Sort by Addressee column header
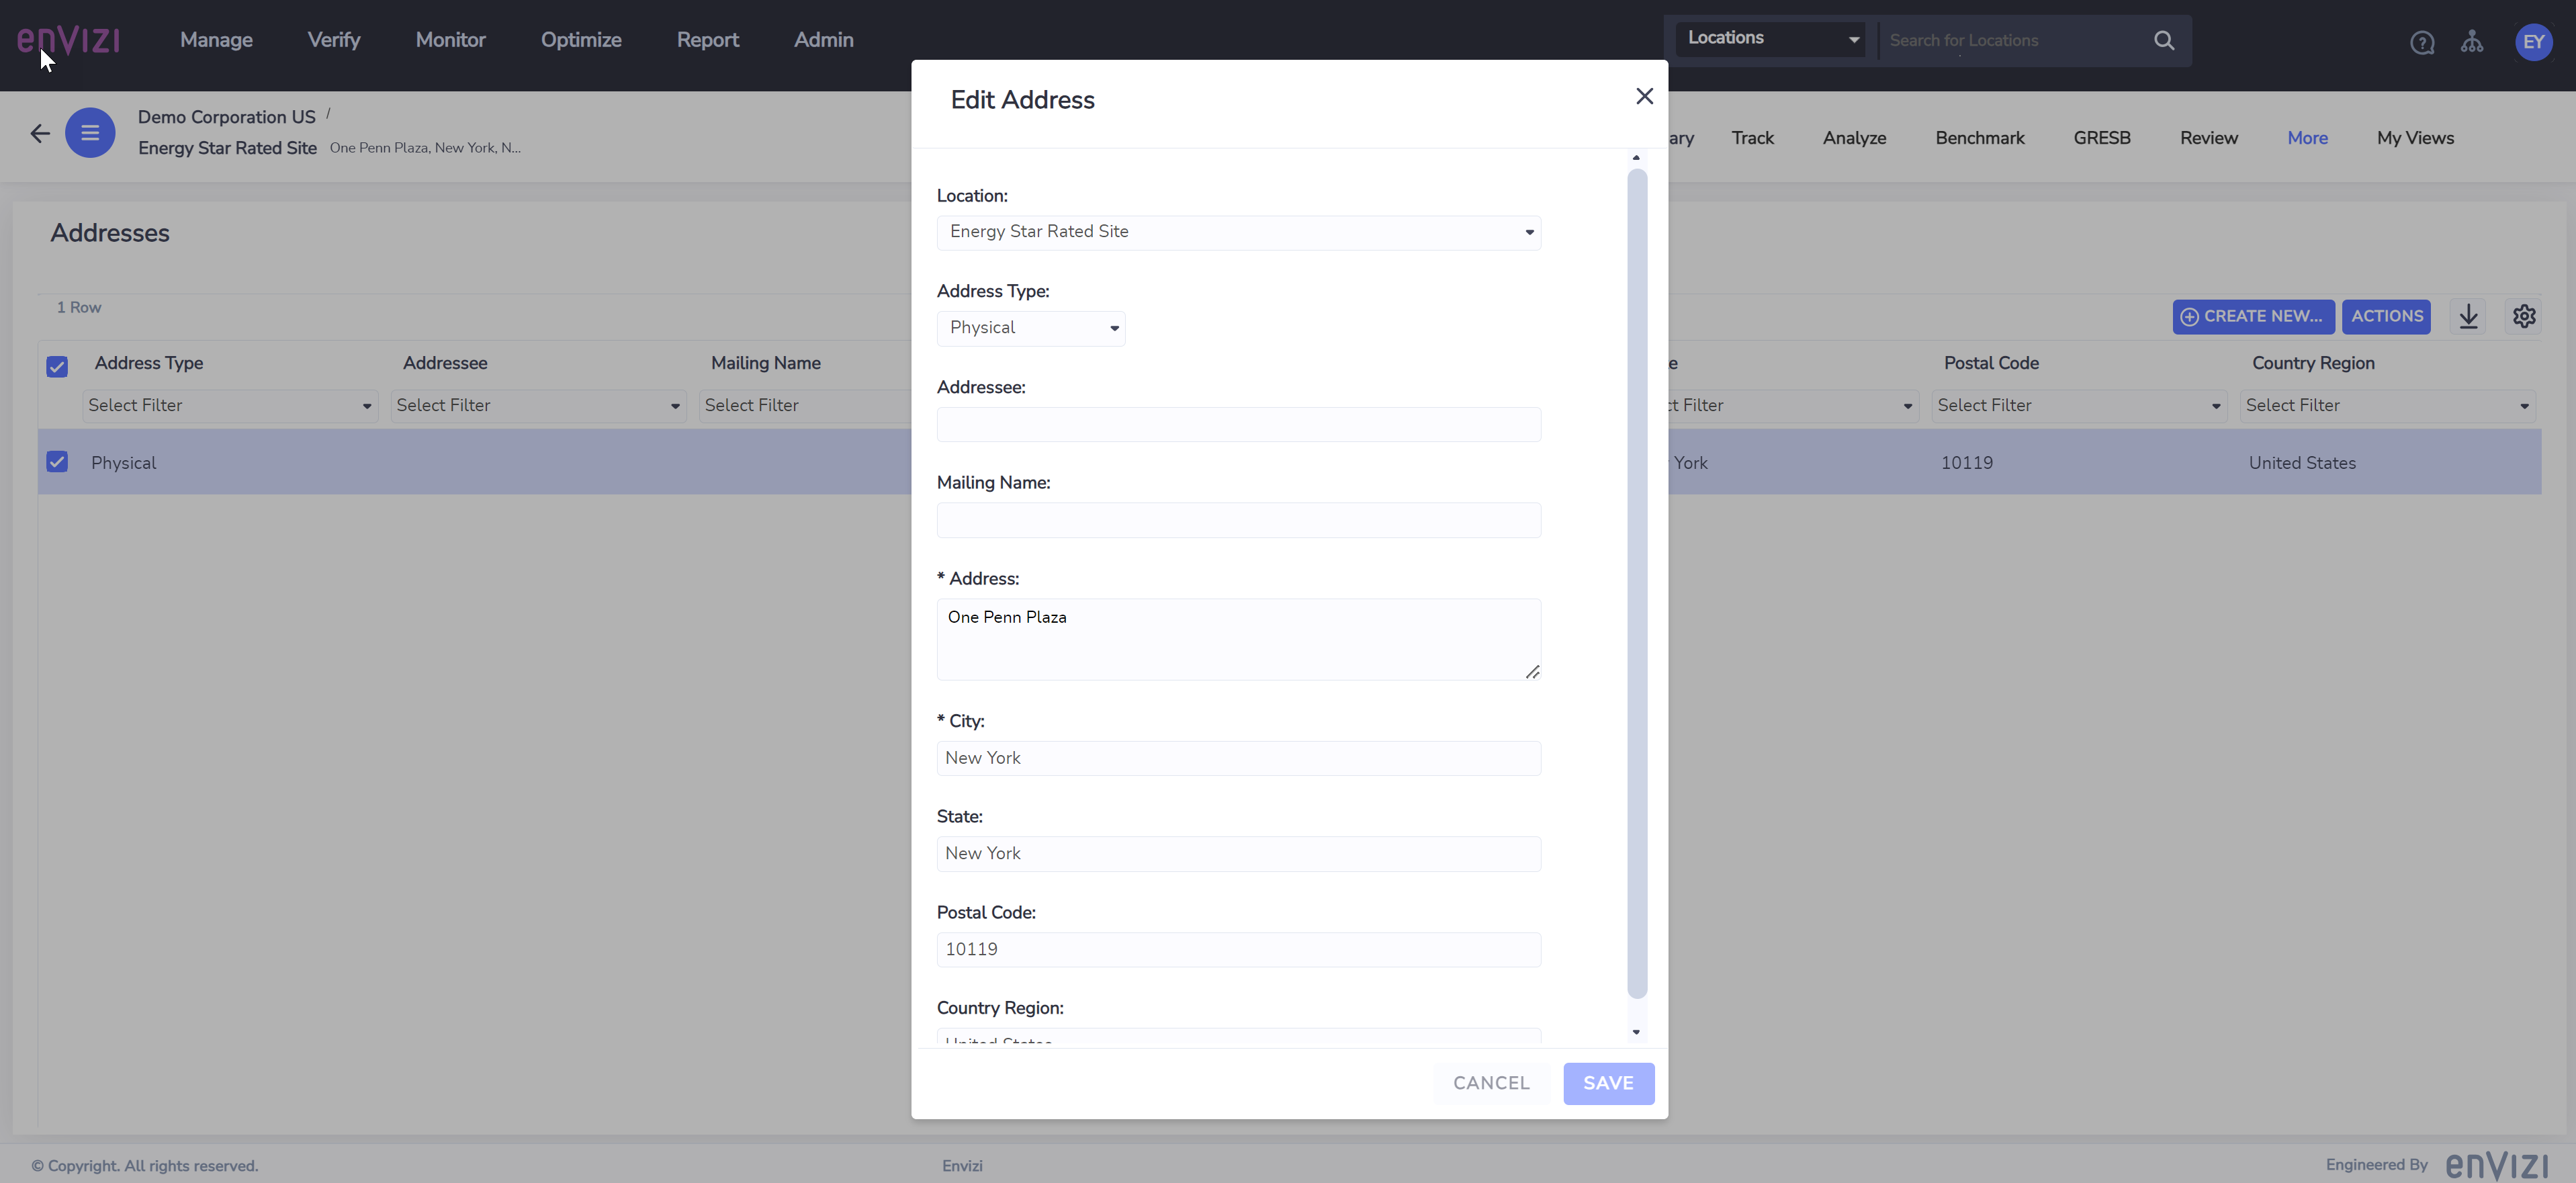Image resolution: width=2576 pixels, height=1183 pixels. tap(445, 363)
